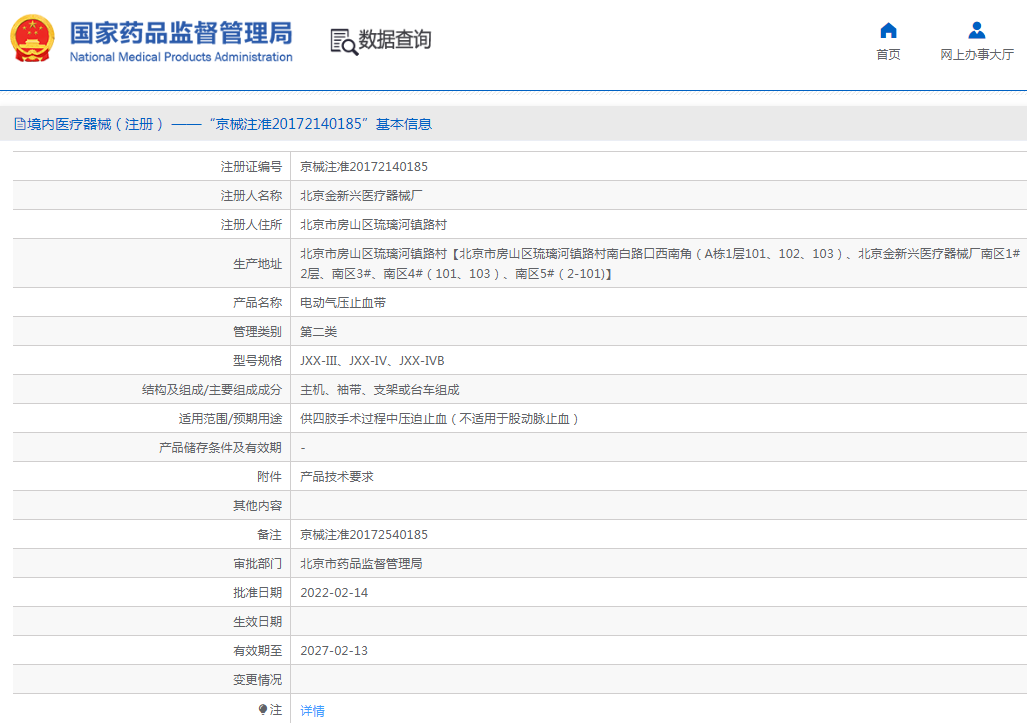1027x723 pixels.
Task: Click the approval date 2022-02-14
Action: coord(334,593)
